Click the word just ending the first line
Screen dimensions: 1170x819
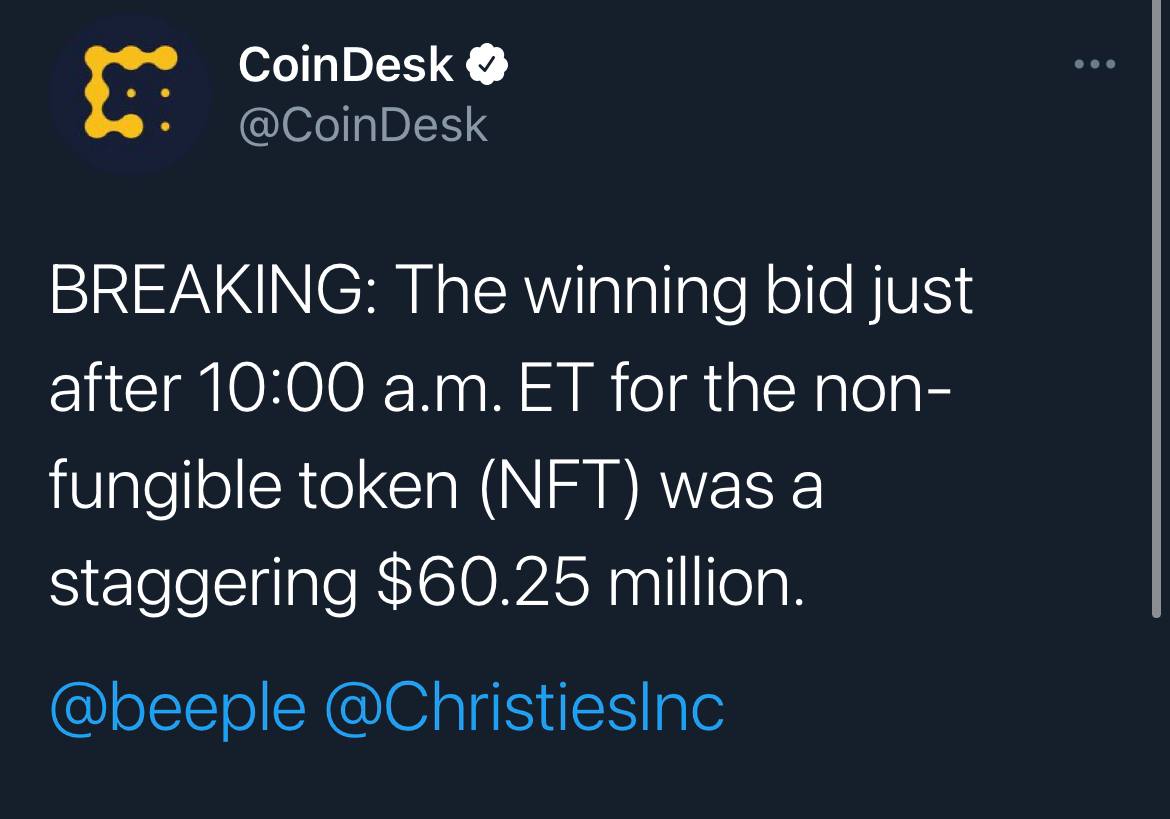(x=928, y=294)
